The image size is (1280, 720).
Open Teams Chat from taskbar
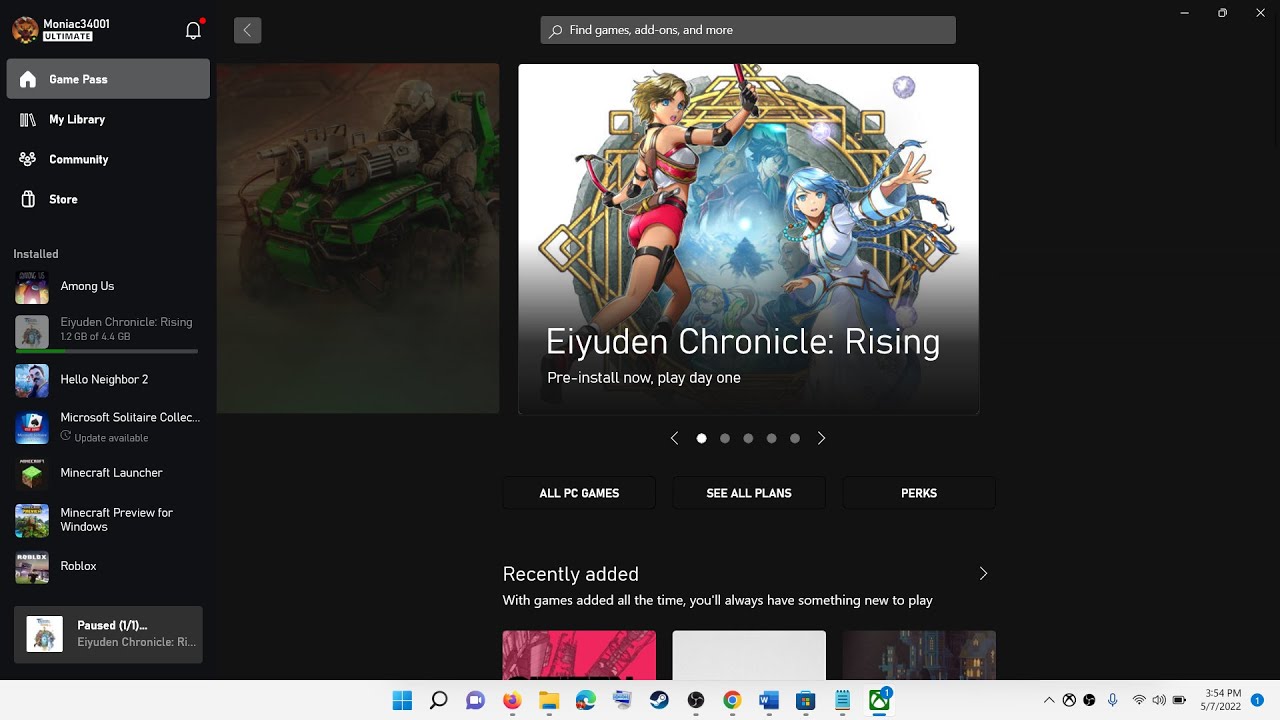tap(475, 700)
